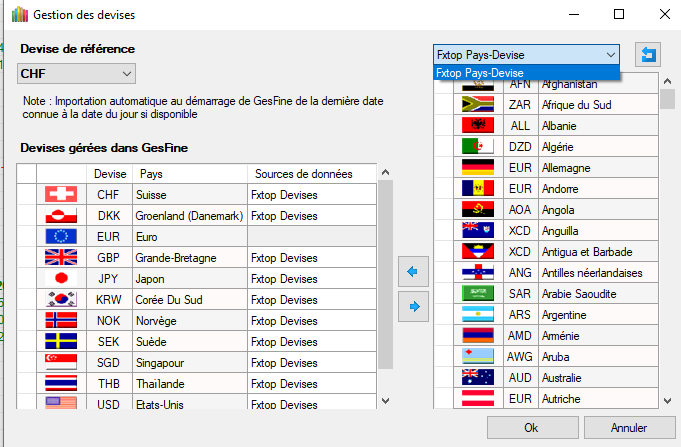Viewport: 681px width, 447px height.
Task: Click the Norway flag in NOK row
Action: click(x=61, y=320)
